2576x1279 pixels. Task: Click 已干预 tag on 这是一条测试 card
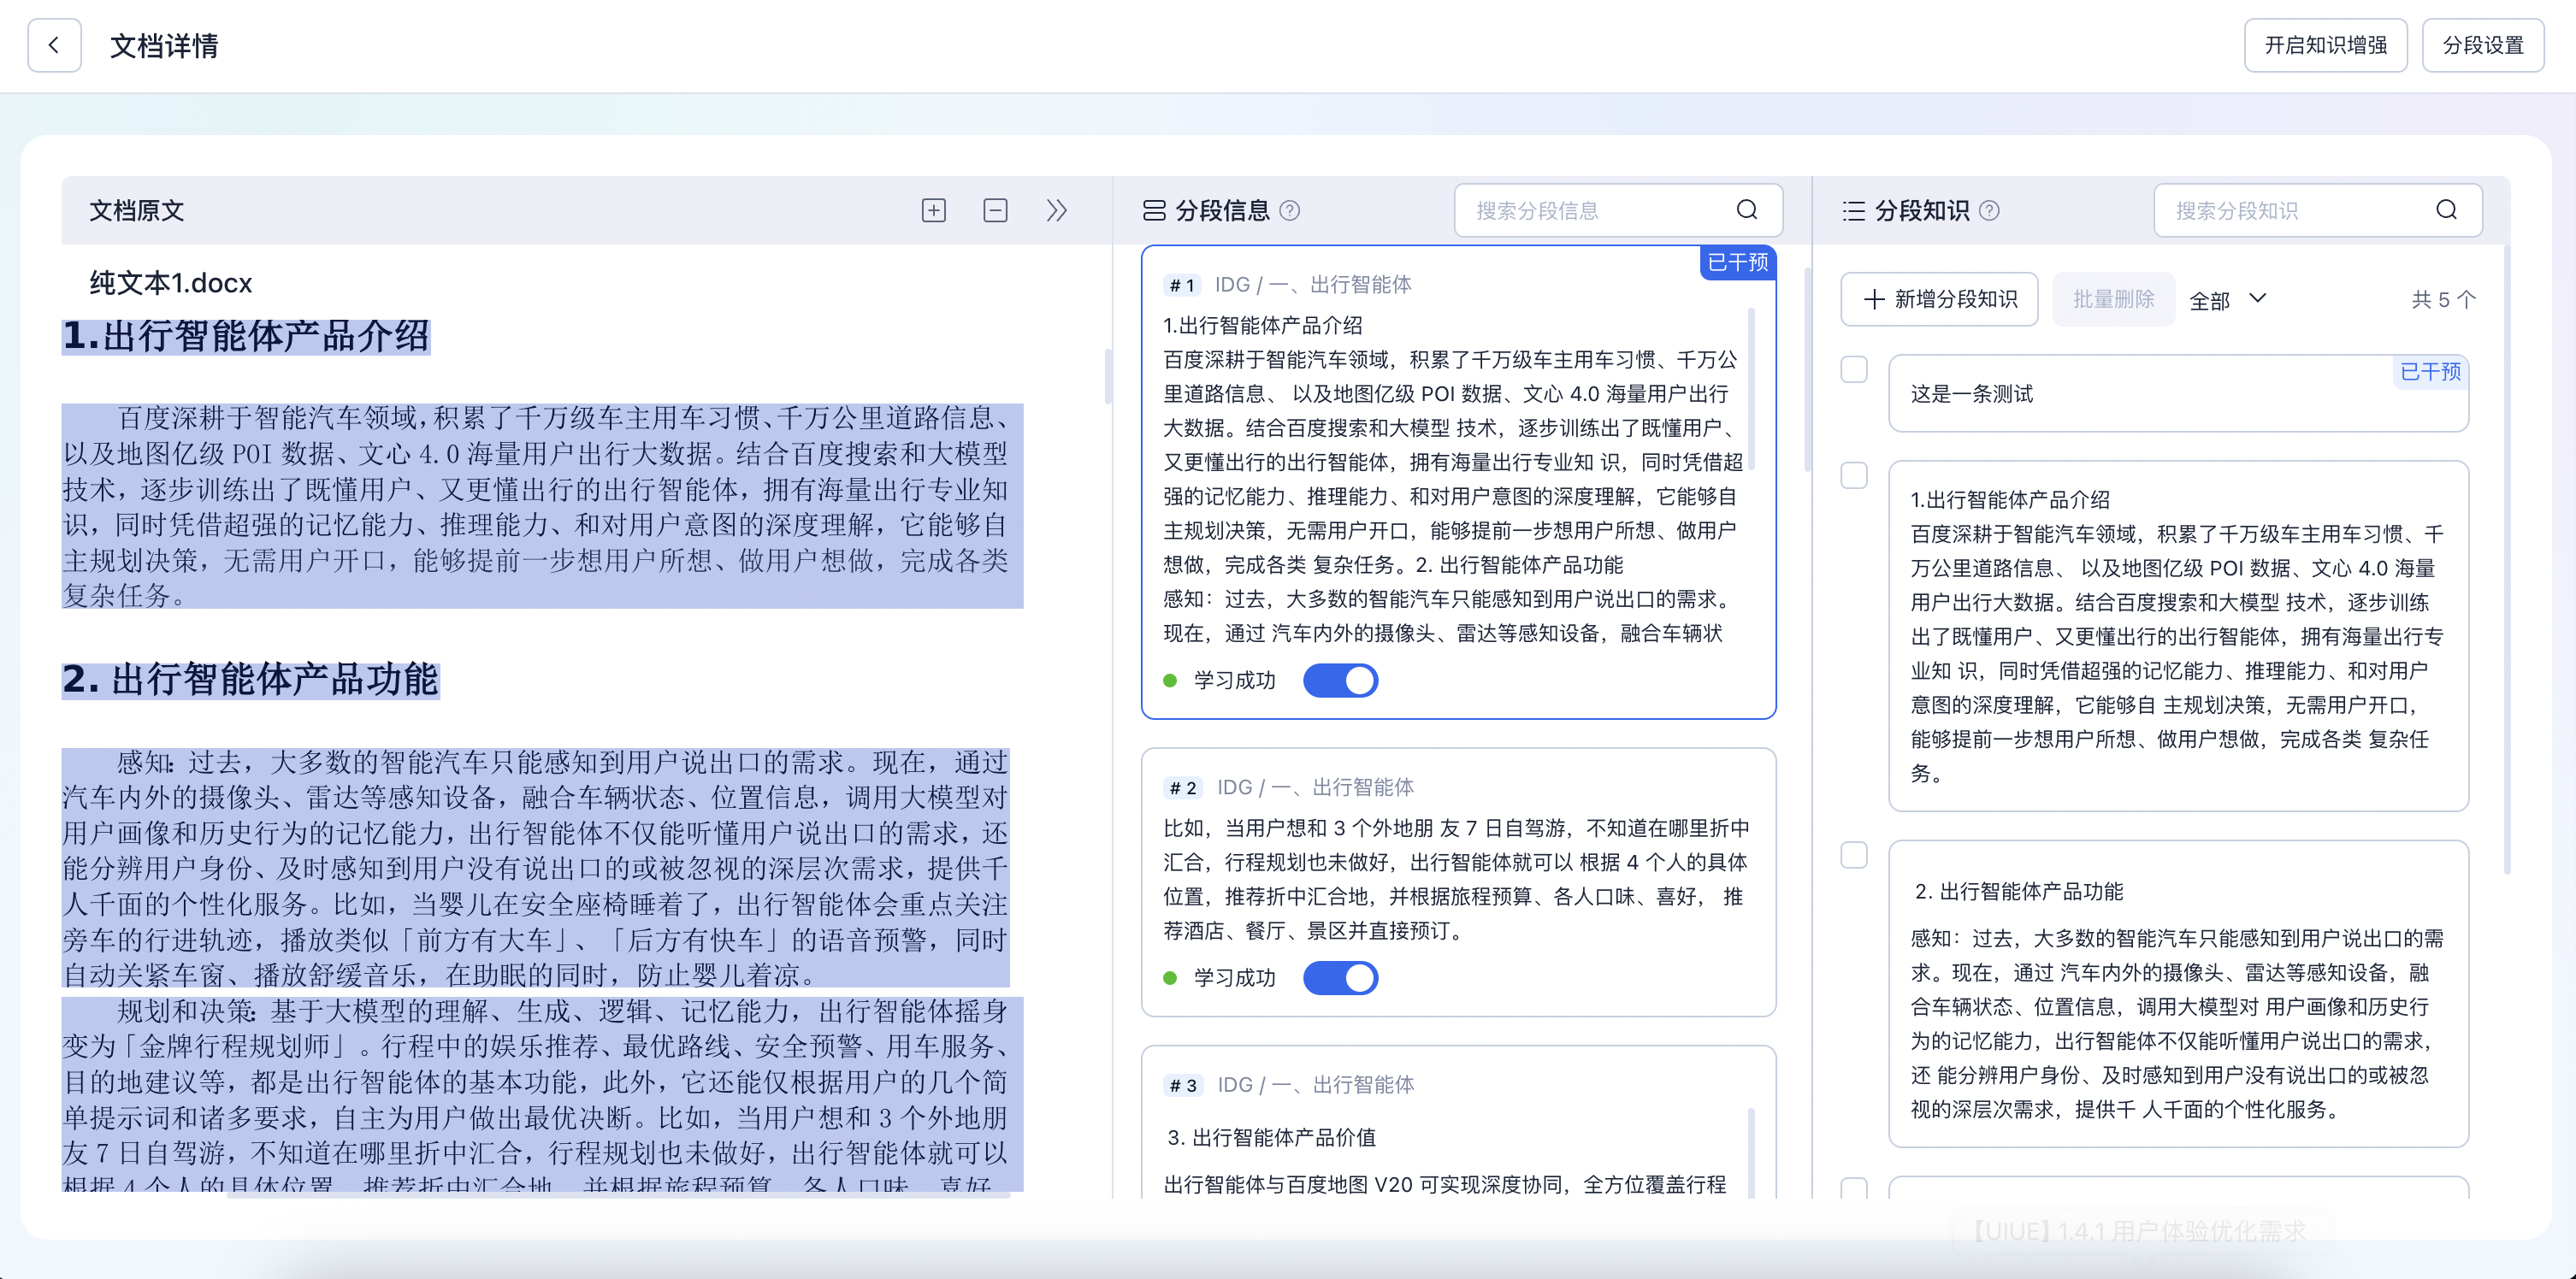pos(2430,372)
